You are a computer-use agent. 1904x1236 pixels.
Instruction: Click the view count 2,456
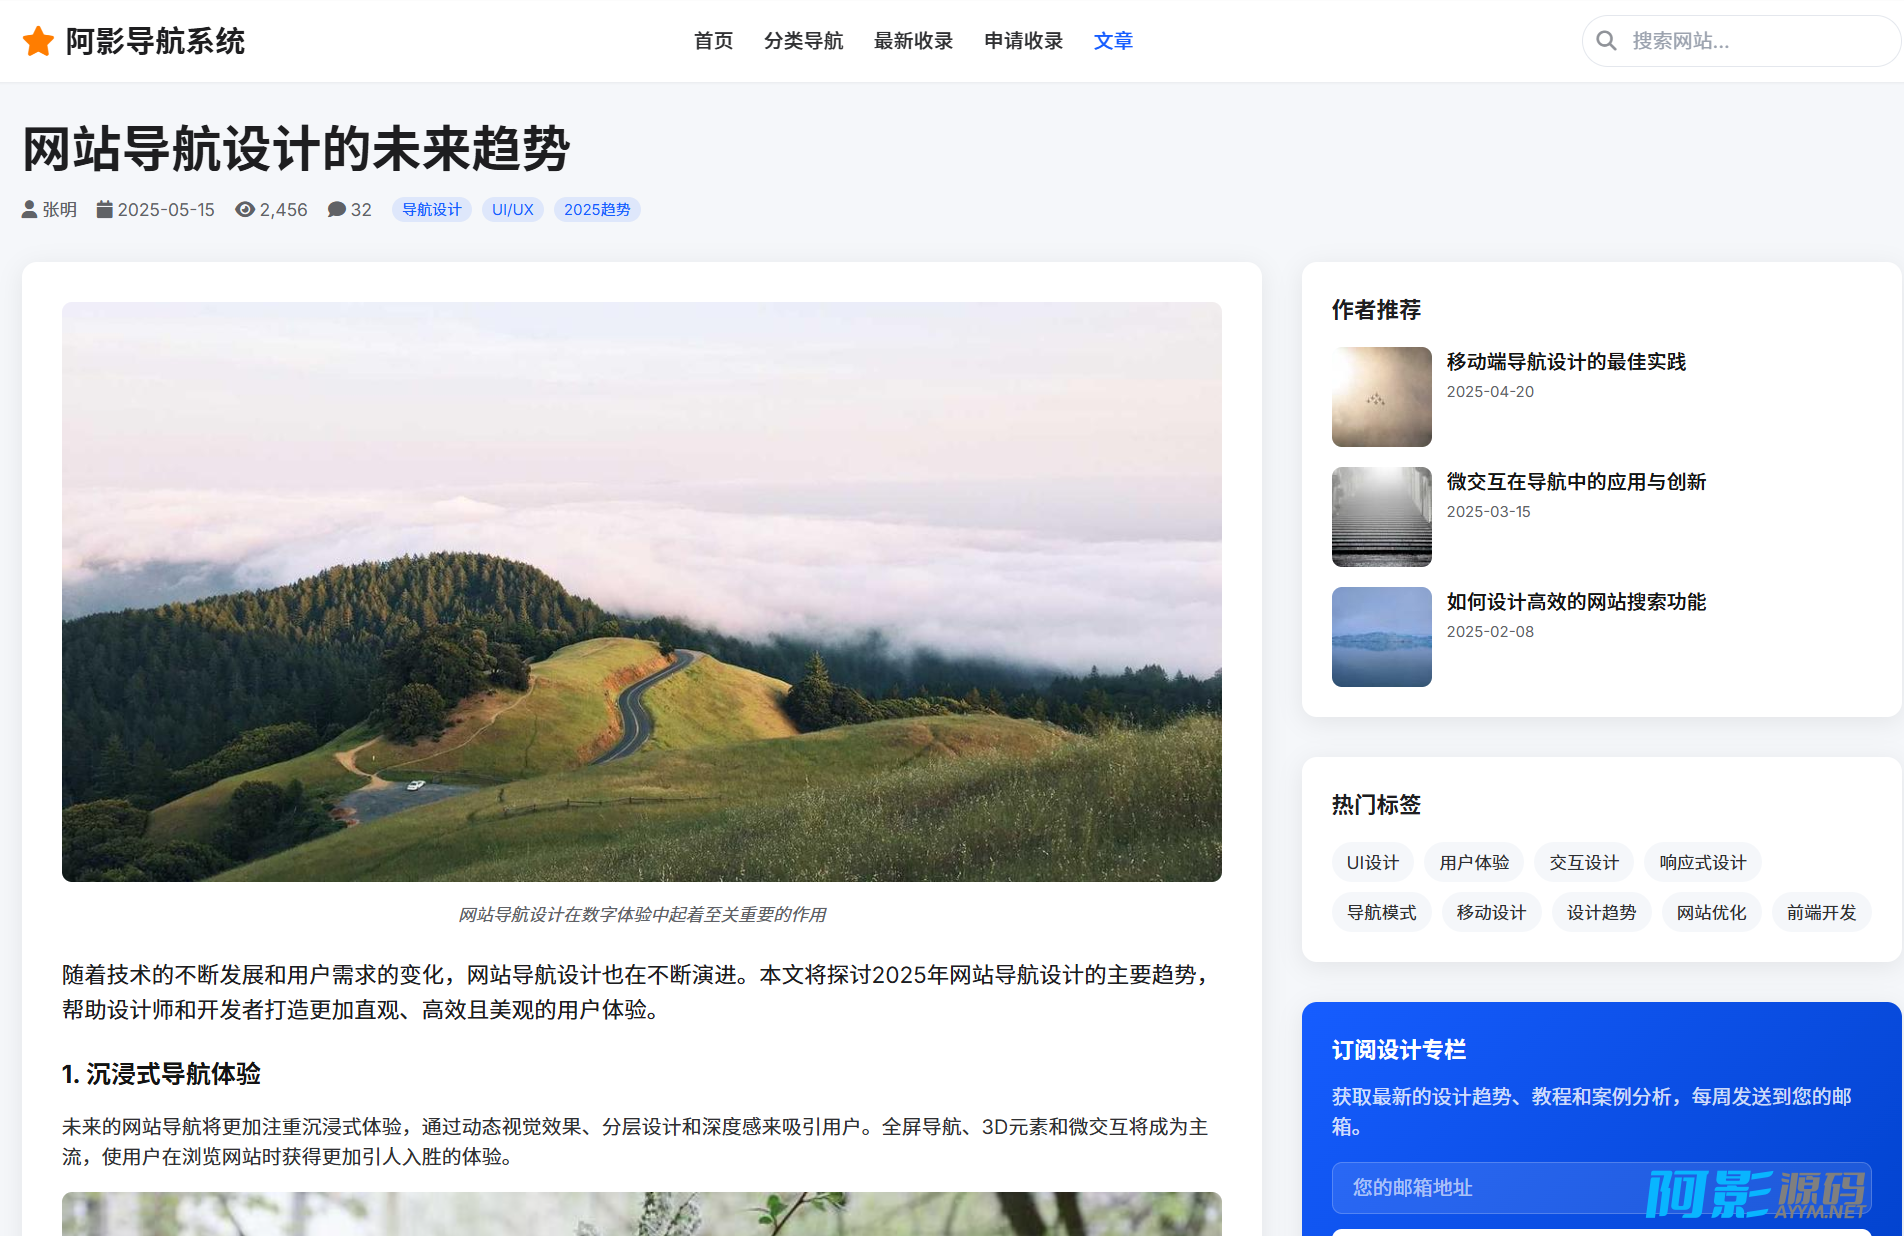(x=284, y=209)
